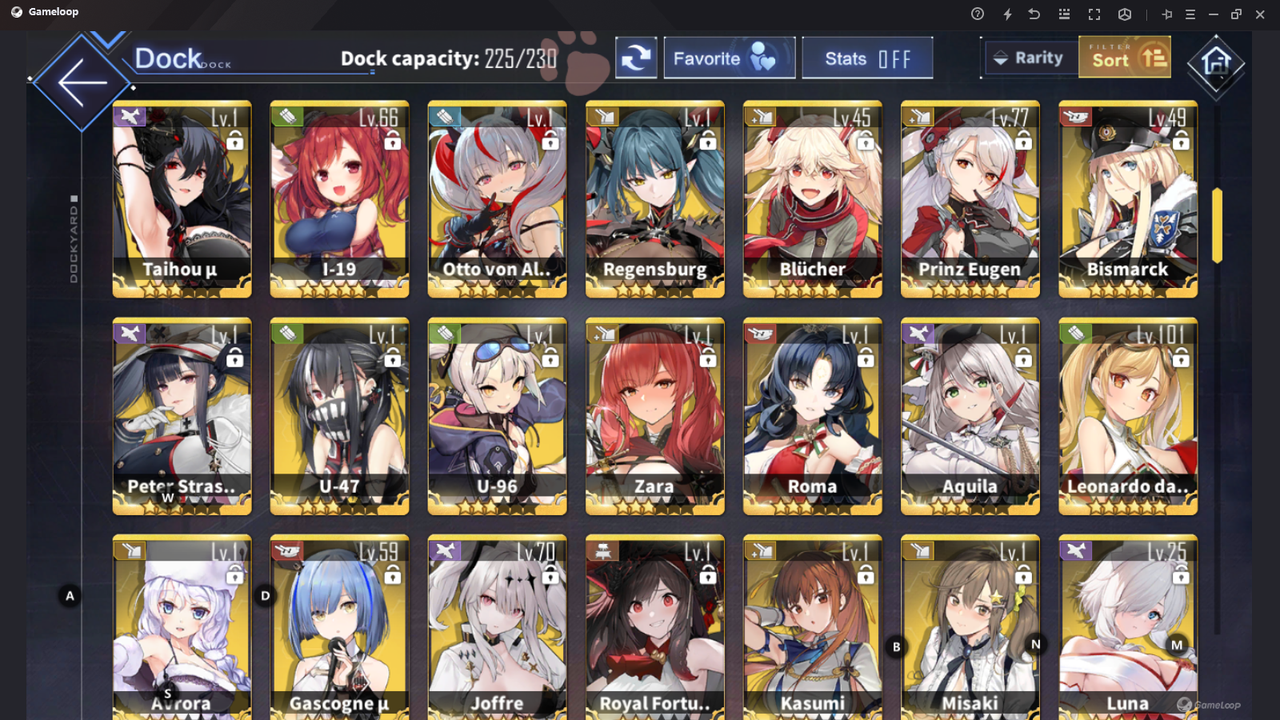Viewport: 1280px width, 720px height.
Task: Open the Gameloop hamburger menu
Action: pos(1190,14)
